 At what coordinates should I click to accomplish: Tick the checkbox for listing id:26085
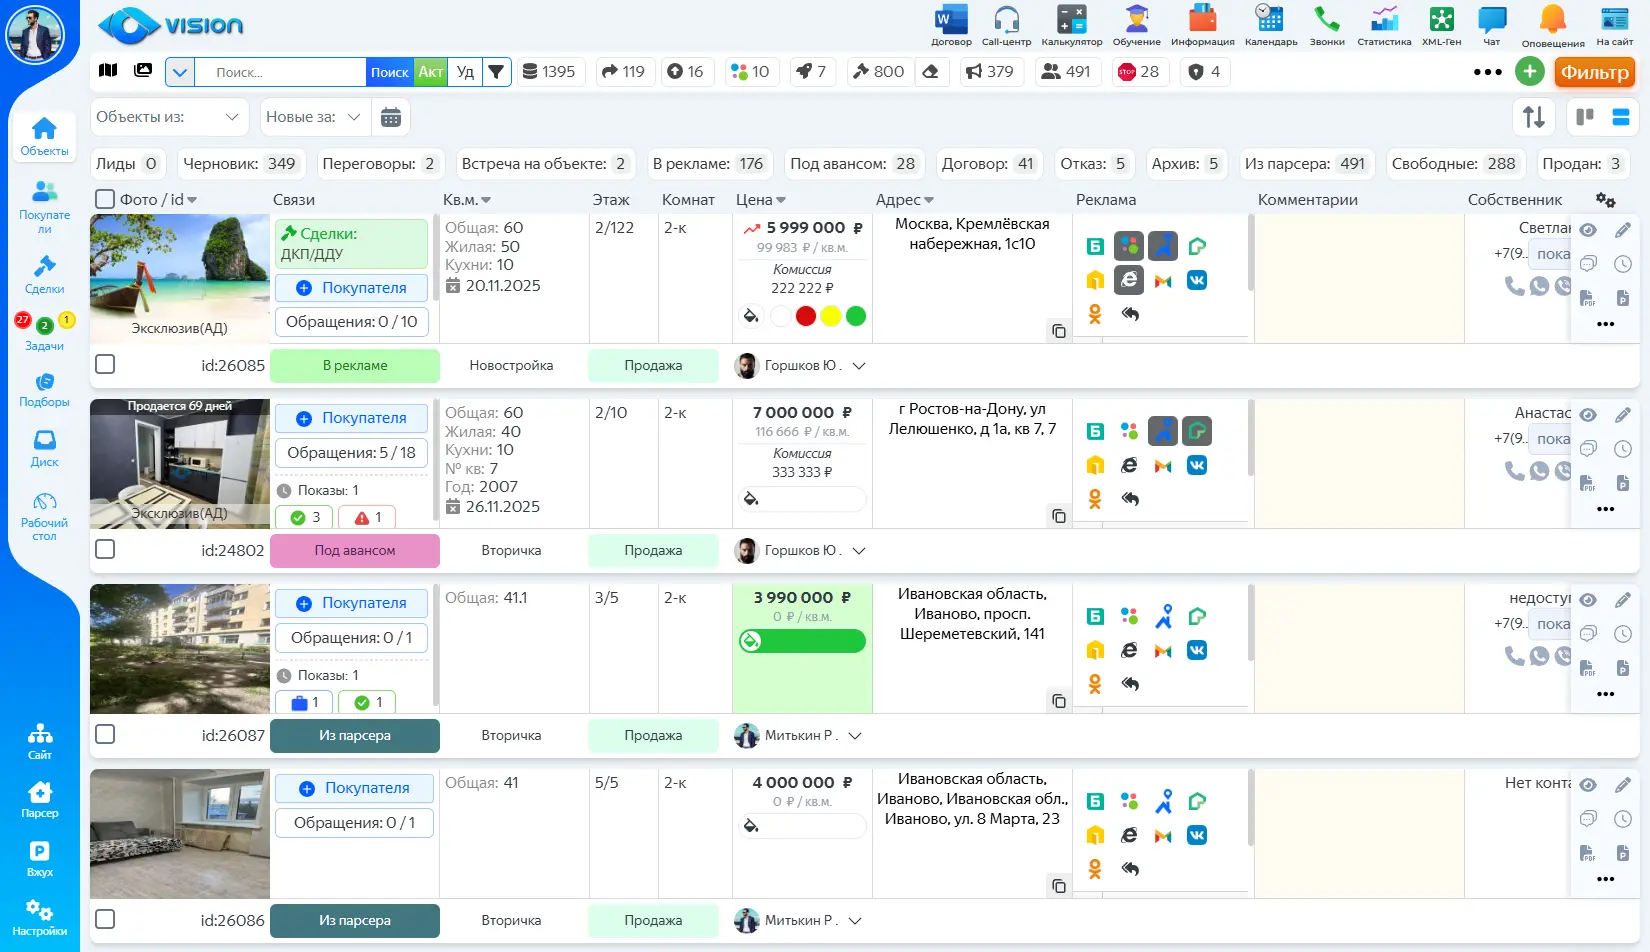pos(105,364)
